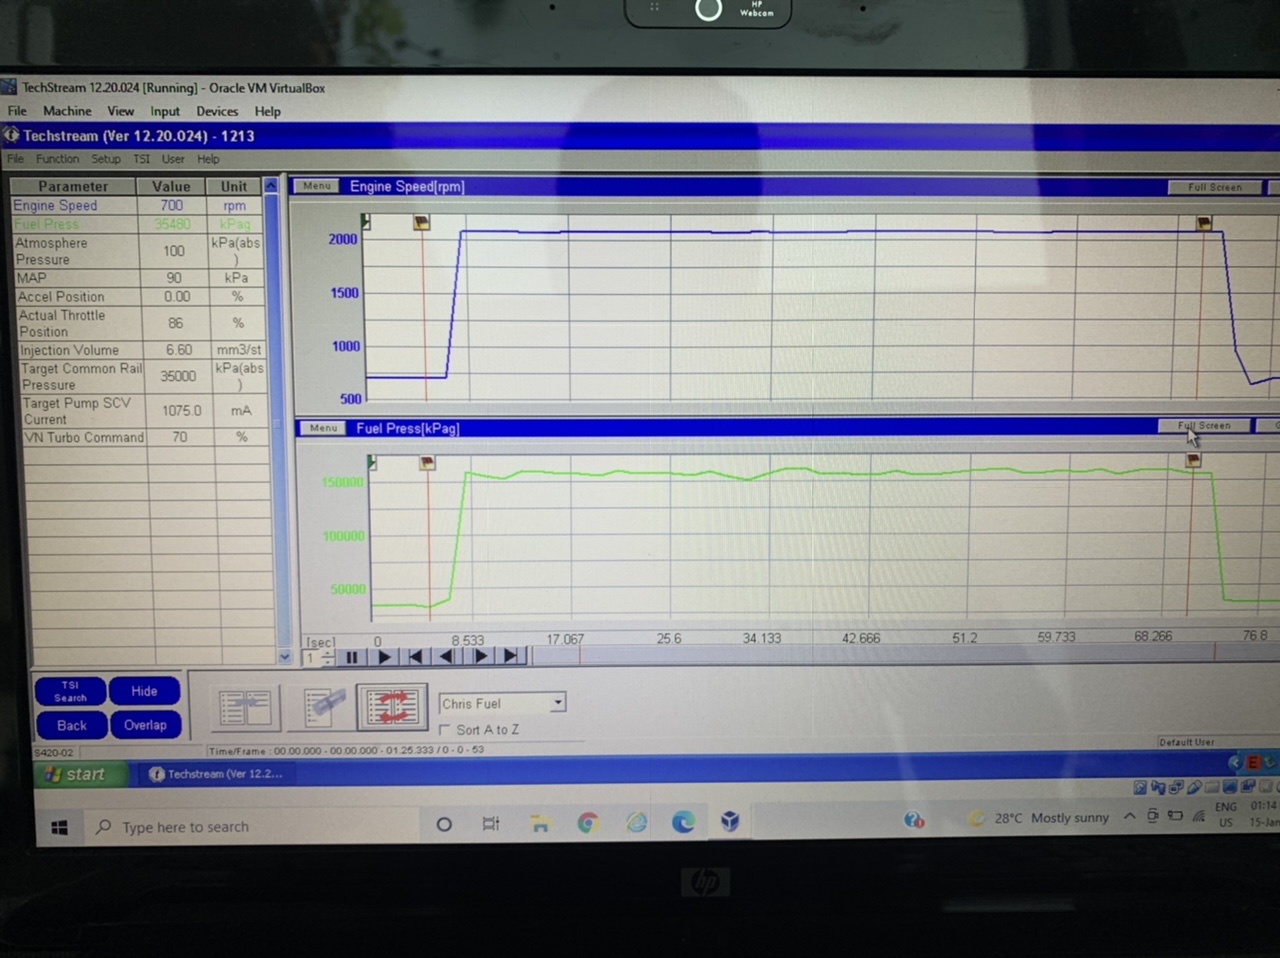This screenshot has height=958, width=1280.
Task: Click the green origin flag on Engine Speed graph
Action: pyautogui.click(x=366, y=221)
